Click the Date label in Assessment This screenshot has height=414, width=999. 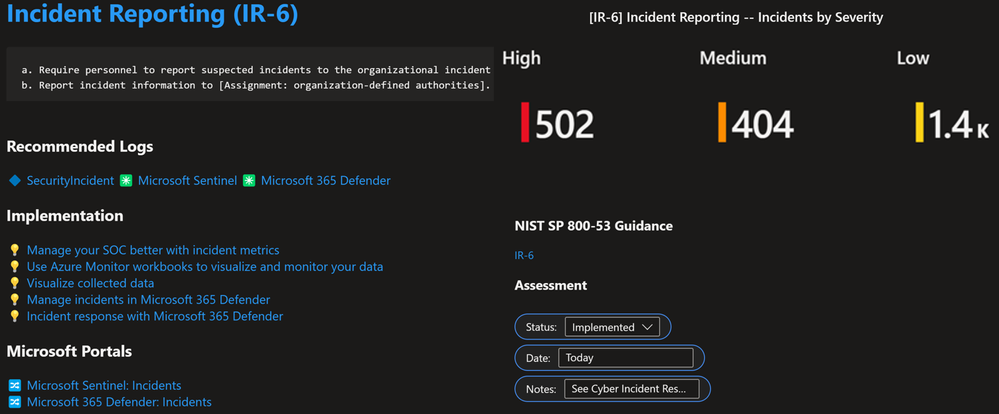538,359
